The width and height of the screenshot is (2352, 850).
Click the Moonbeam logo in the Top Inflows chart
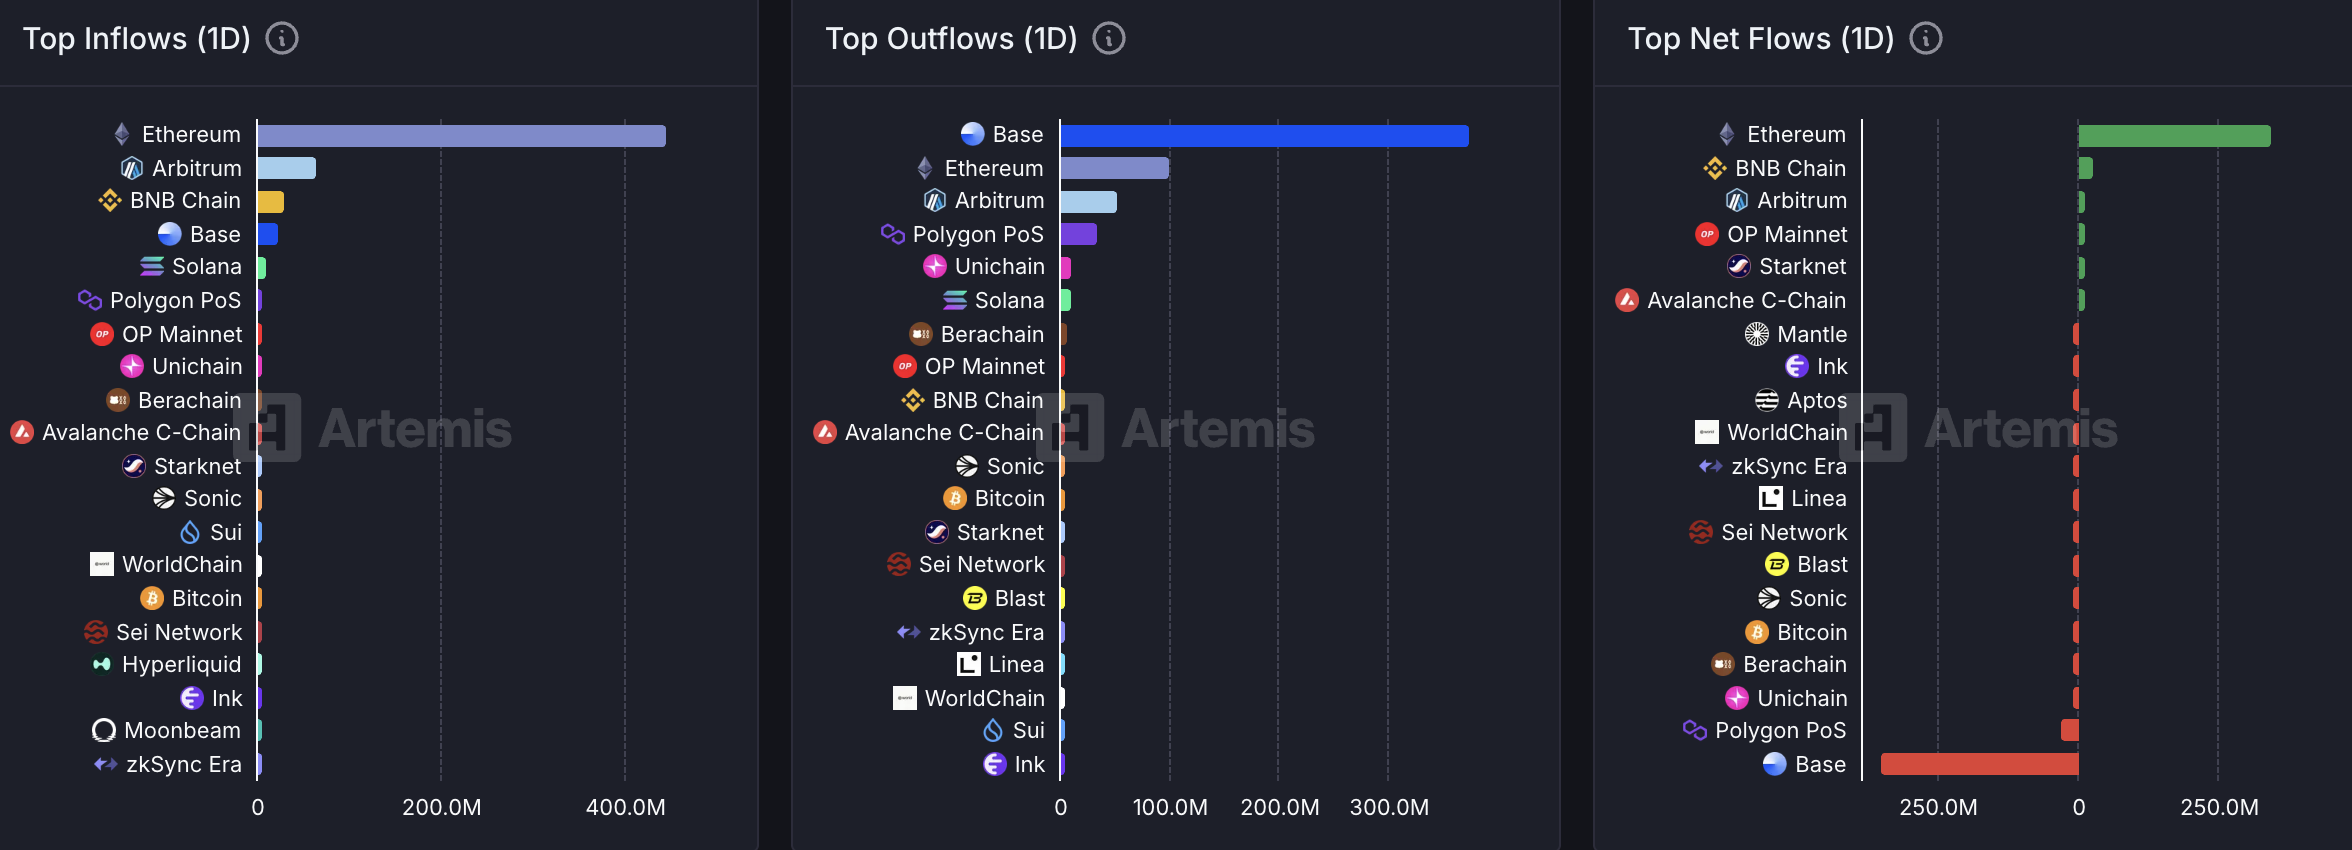(104, 730)
